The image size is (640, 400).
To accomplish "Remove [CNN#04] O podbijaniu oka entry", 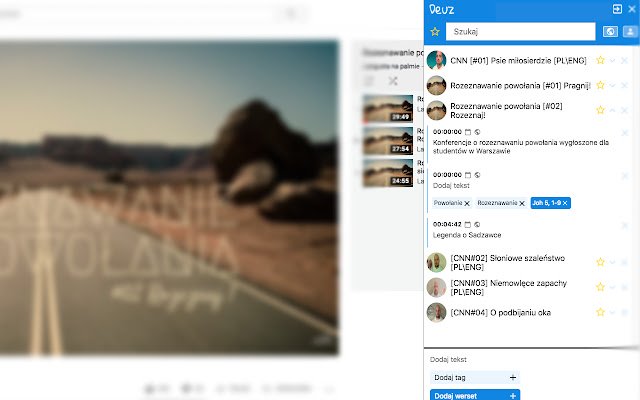I will [624, 313].
